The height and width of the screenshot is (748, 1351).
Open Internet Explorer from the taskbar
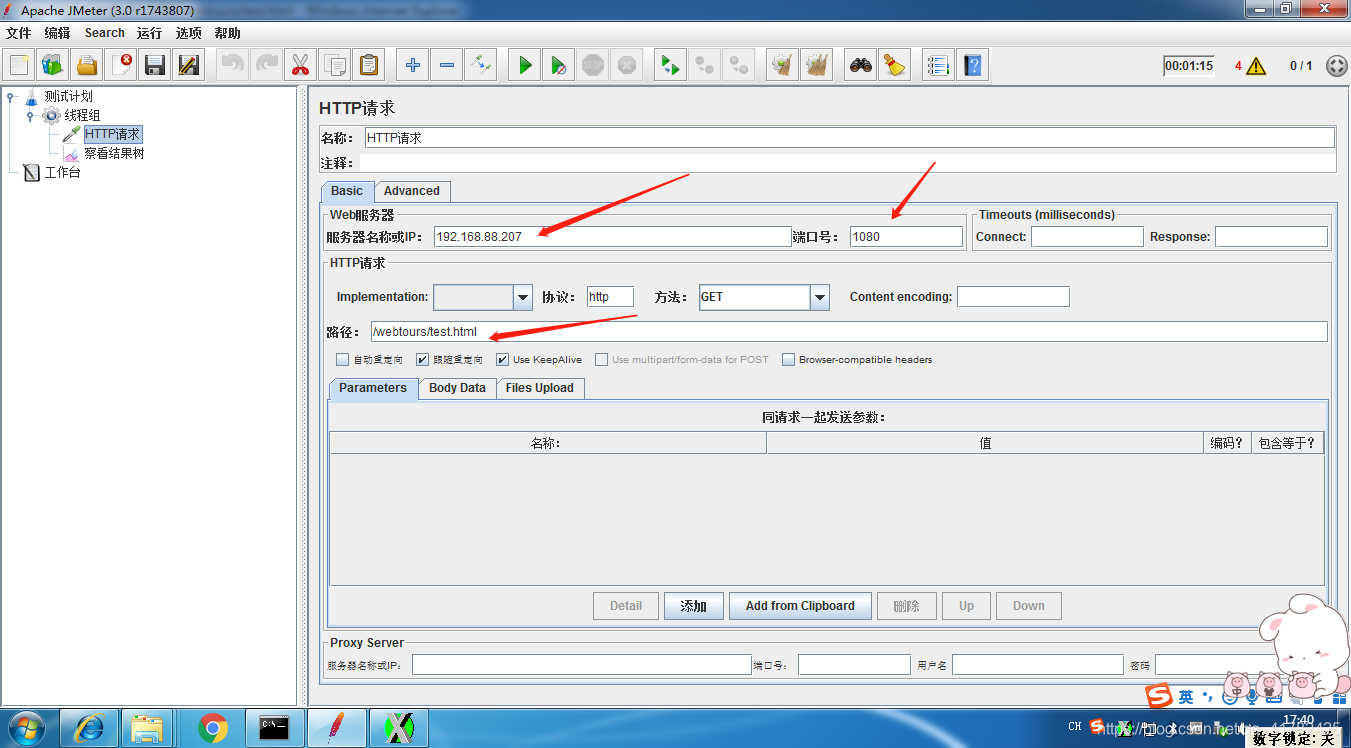point(89,728)
